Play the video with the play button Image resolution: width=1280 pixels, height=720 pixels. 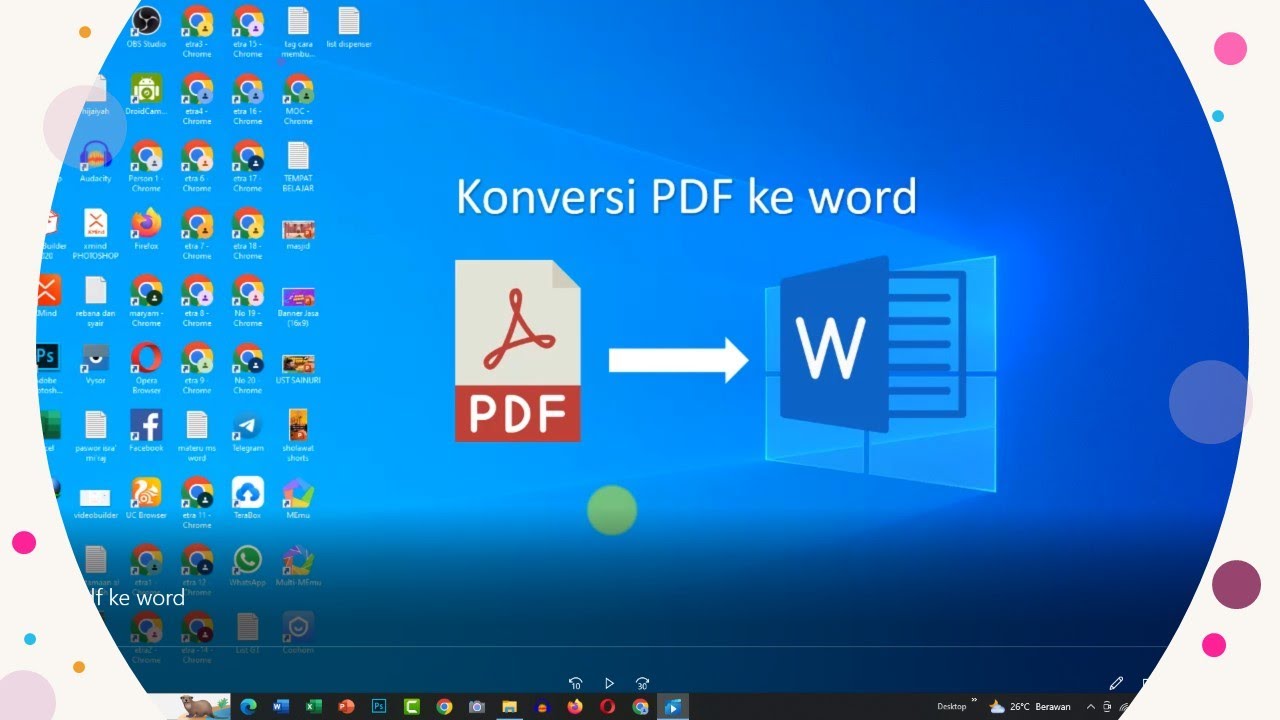(609, 684)
